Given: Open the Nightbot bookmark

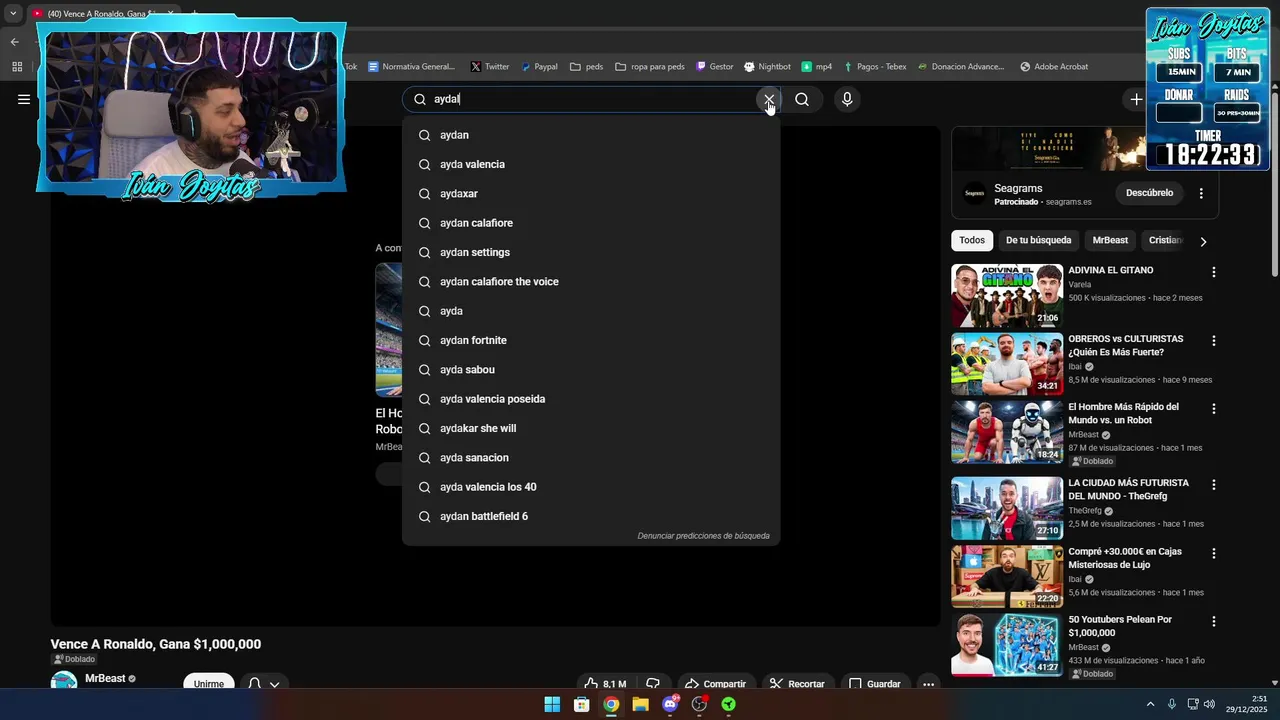Looking at the screenshot, I should [x=768, y=67].
